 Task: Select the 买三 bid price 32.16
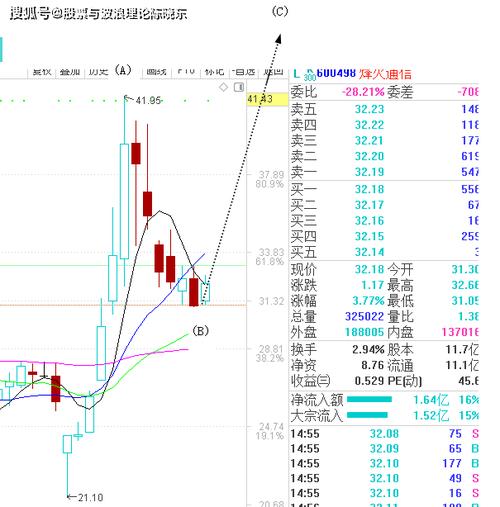369,221
